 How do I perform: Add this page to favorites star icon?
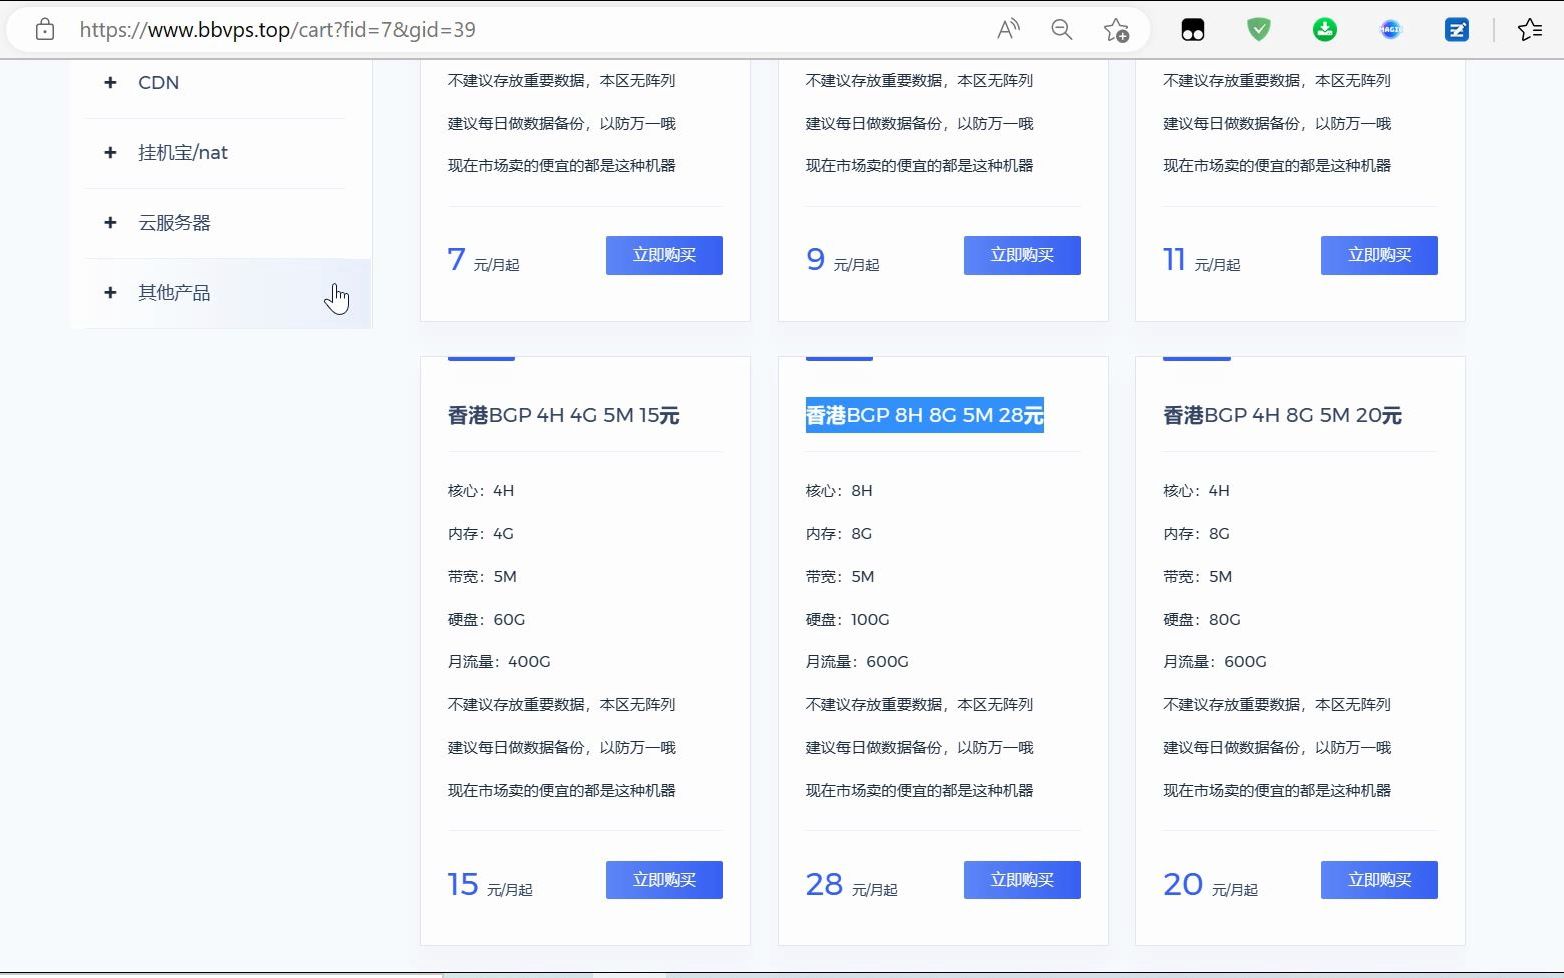(1116, 30)
